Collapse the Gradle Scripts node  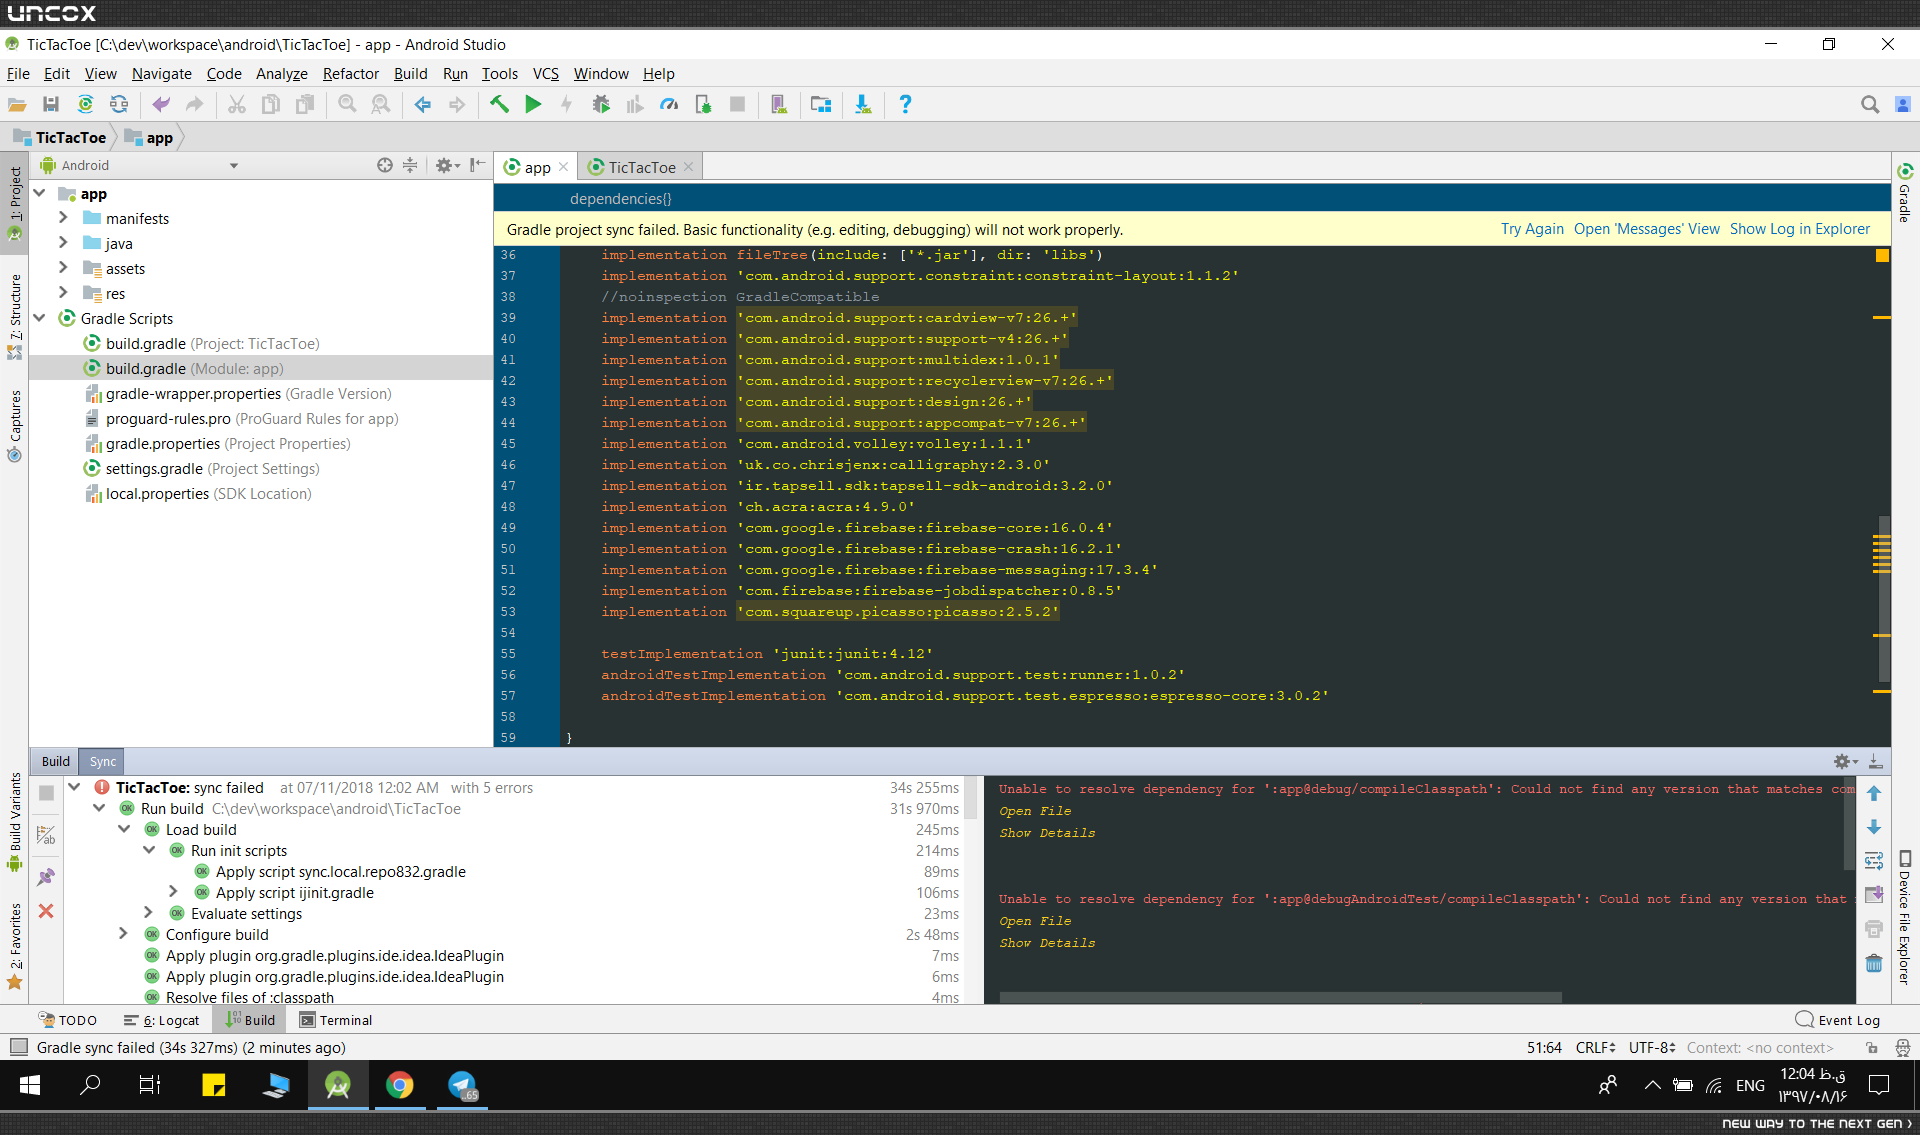[x=40, y=318]
